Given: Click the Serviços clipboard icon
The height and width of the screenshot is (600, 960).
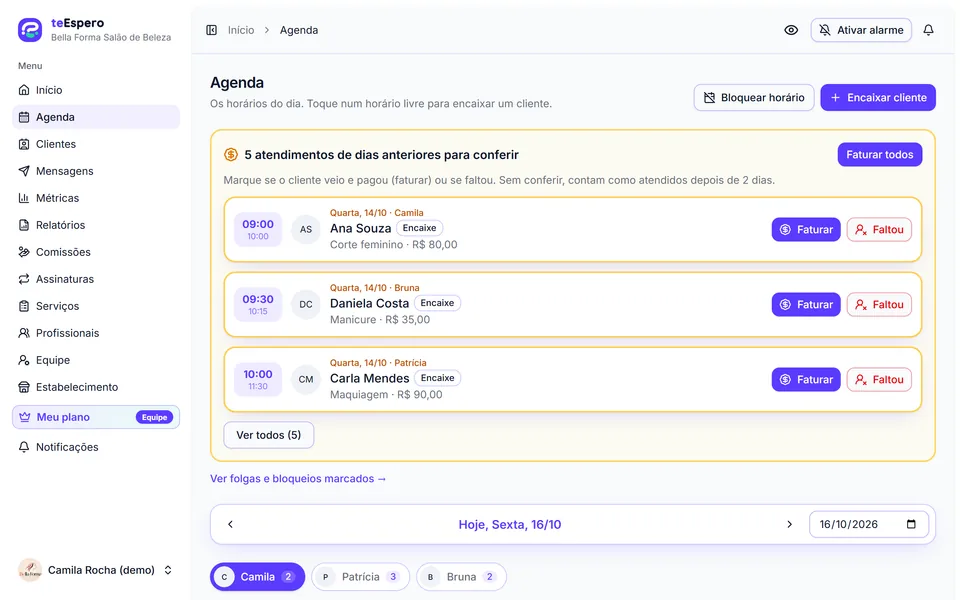Looking at the screenshot, I should coord(24,306).
